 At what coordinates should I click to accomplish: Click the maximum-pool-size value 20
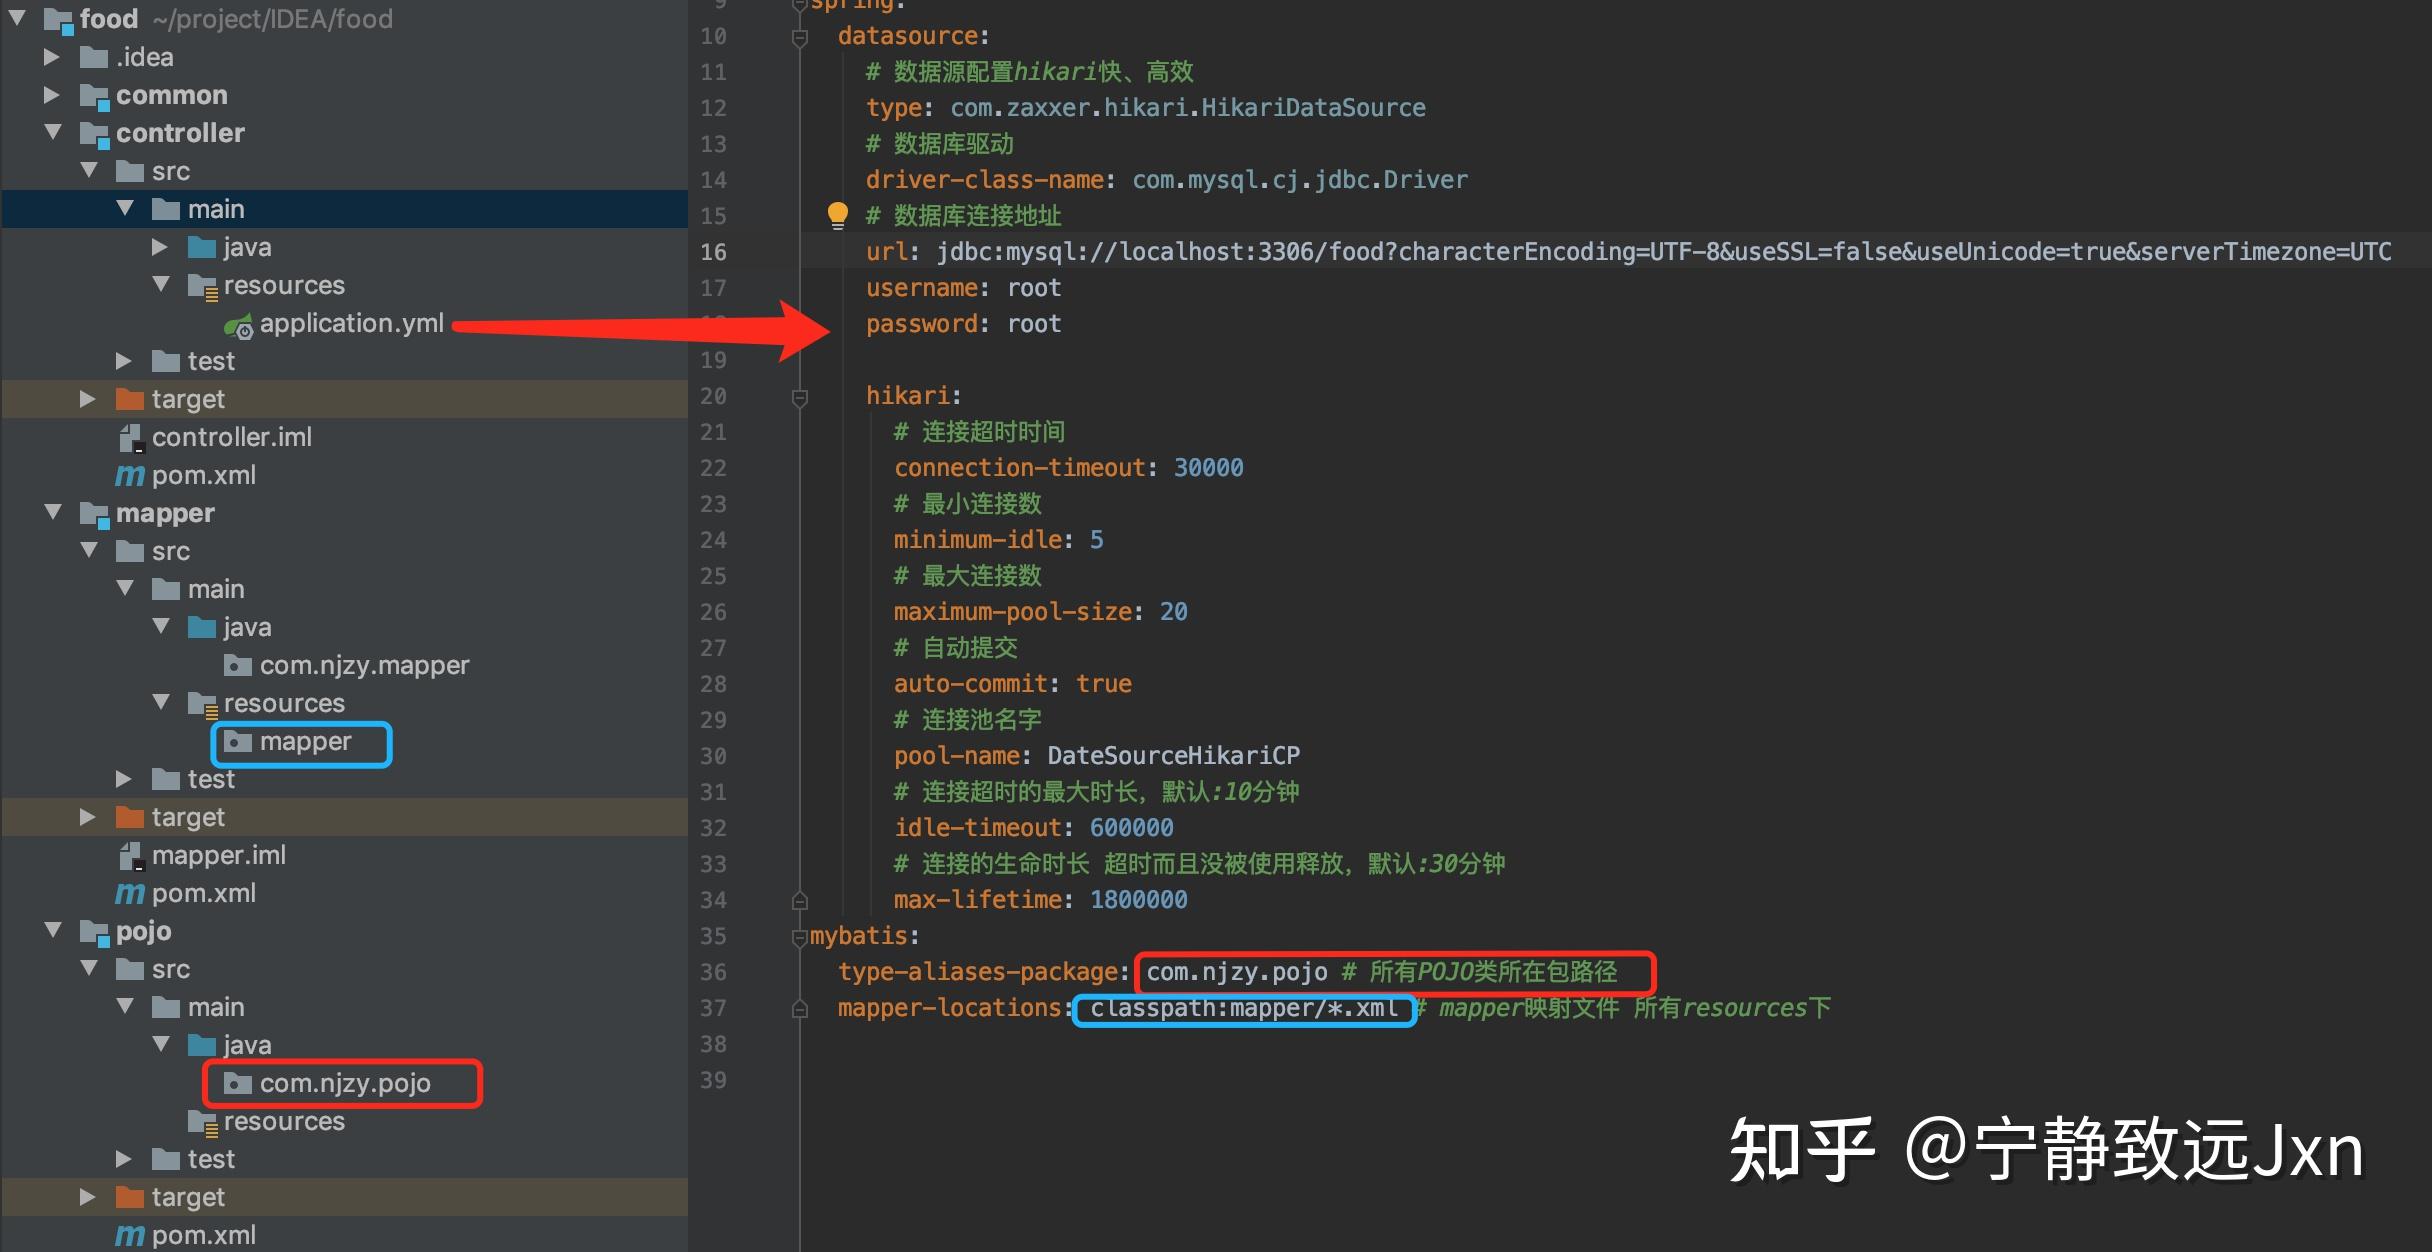1173,612
